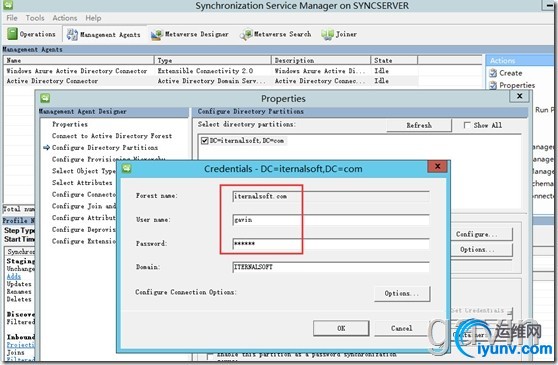Viewport: 558px width, 365px height.
Task: Click the Create action icon
Action: 493,73
